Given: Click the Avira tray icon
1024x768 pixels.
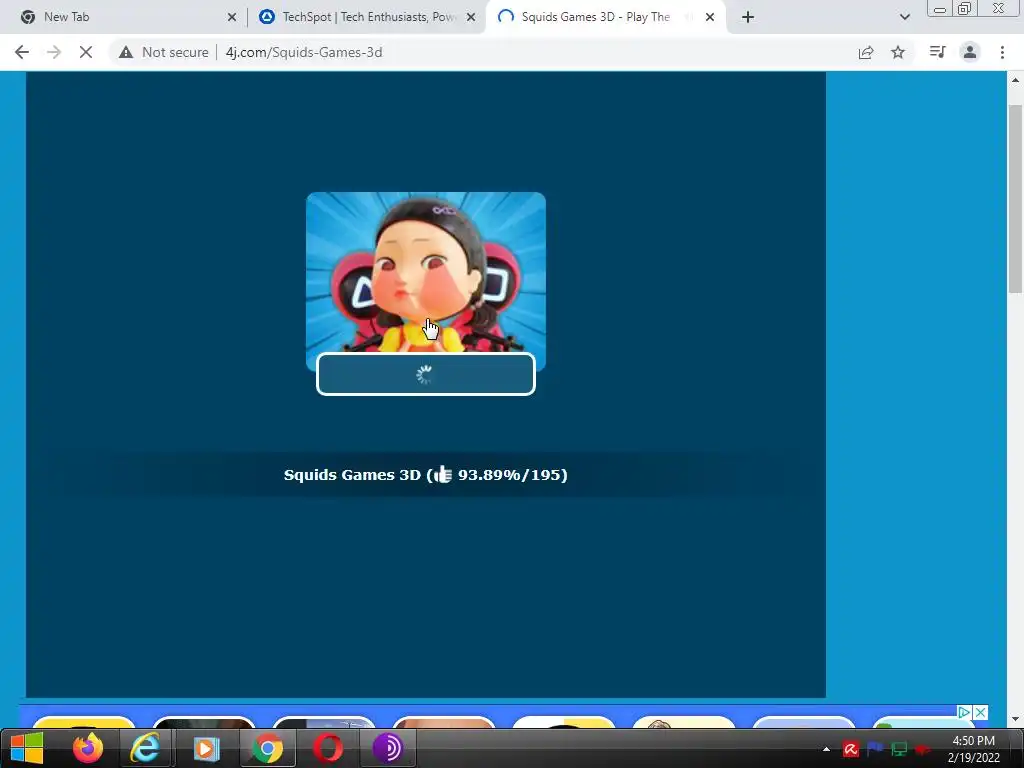Looking at the screenshot, I should (850, 749).
